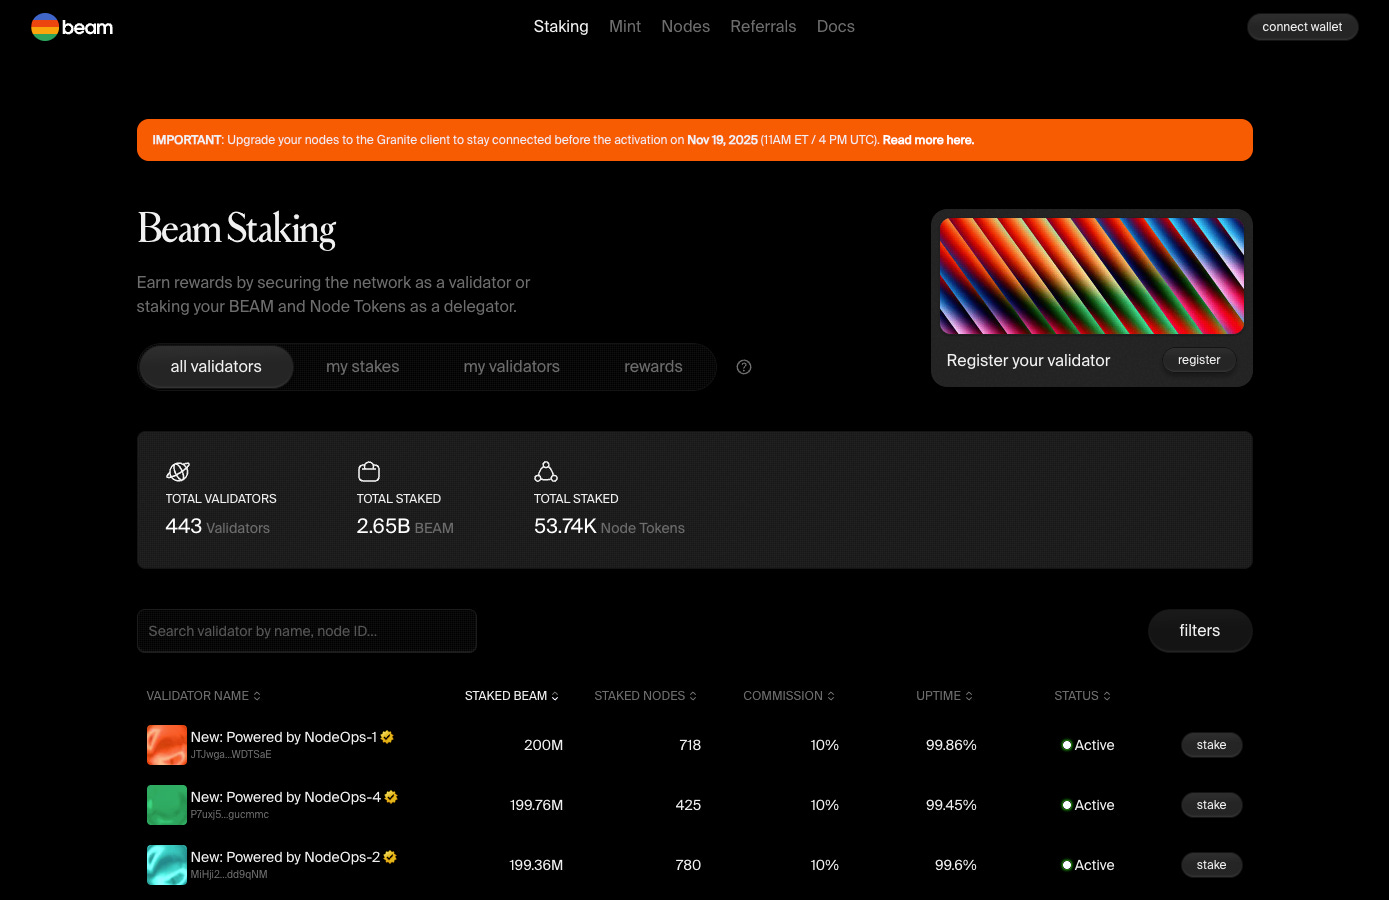This screenshot has width=1389, height=900.
Task: Click the NodeOps-4 validator avatar
Action: point(167,805)
